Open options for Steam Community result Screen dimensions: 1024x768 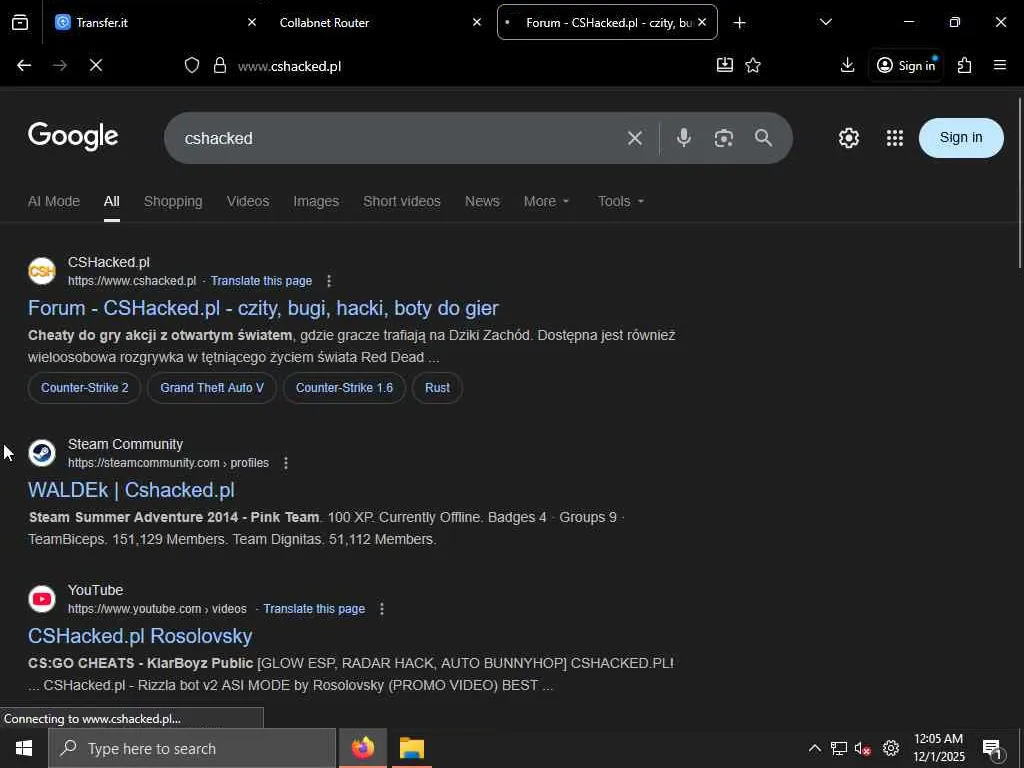coord(285,463)
